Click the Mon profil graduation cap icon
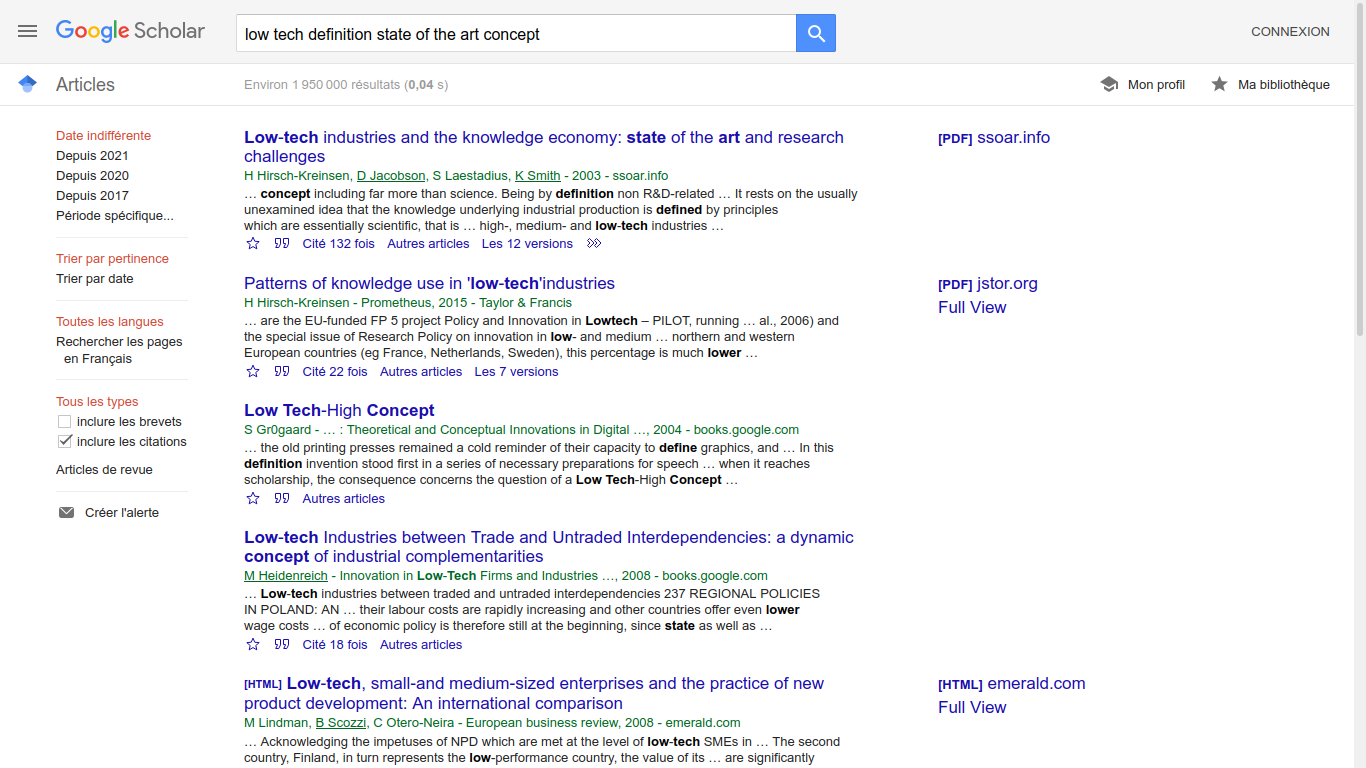Screen dimensions: 1366x768 [x=1109, y=84]
